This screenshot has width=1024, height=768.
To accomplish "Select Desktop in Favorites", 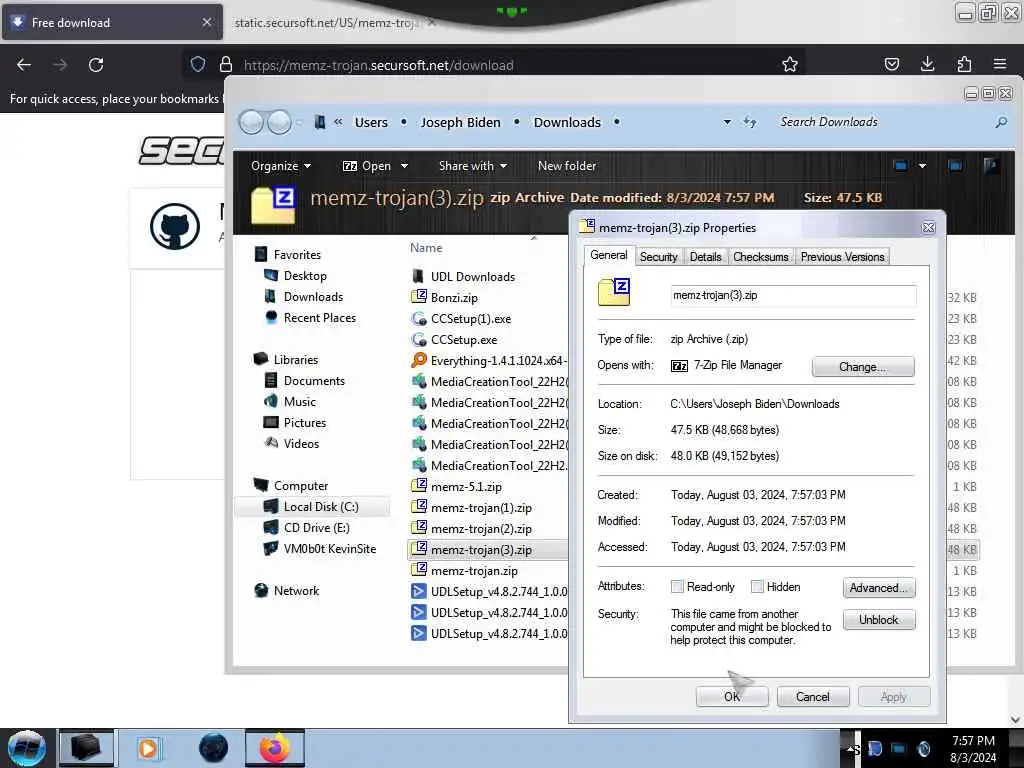I will 304,276.
